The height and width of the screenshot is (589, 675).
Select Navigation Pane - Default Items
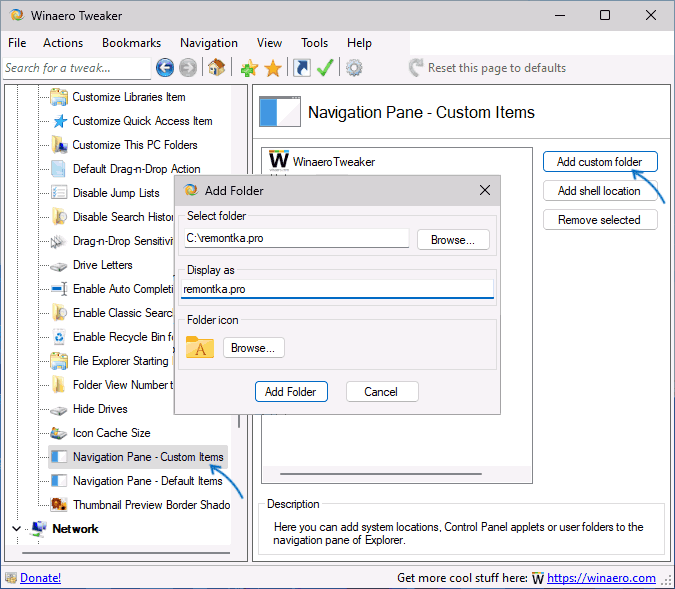click(148, 480)
